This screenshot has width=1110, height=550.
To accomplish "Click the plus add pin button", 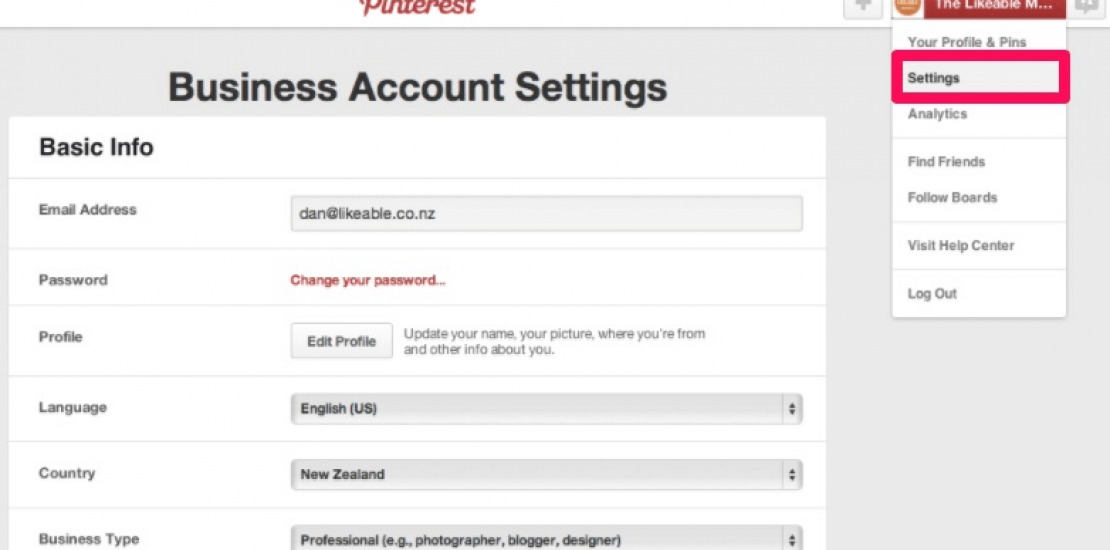I will point(863,6).
